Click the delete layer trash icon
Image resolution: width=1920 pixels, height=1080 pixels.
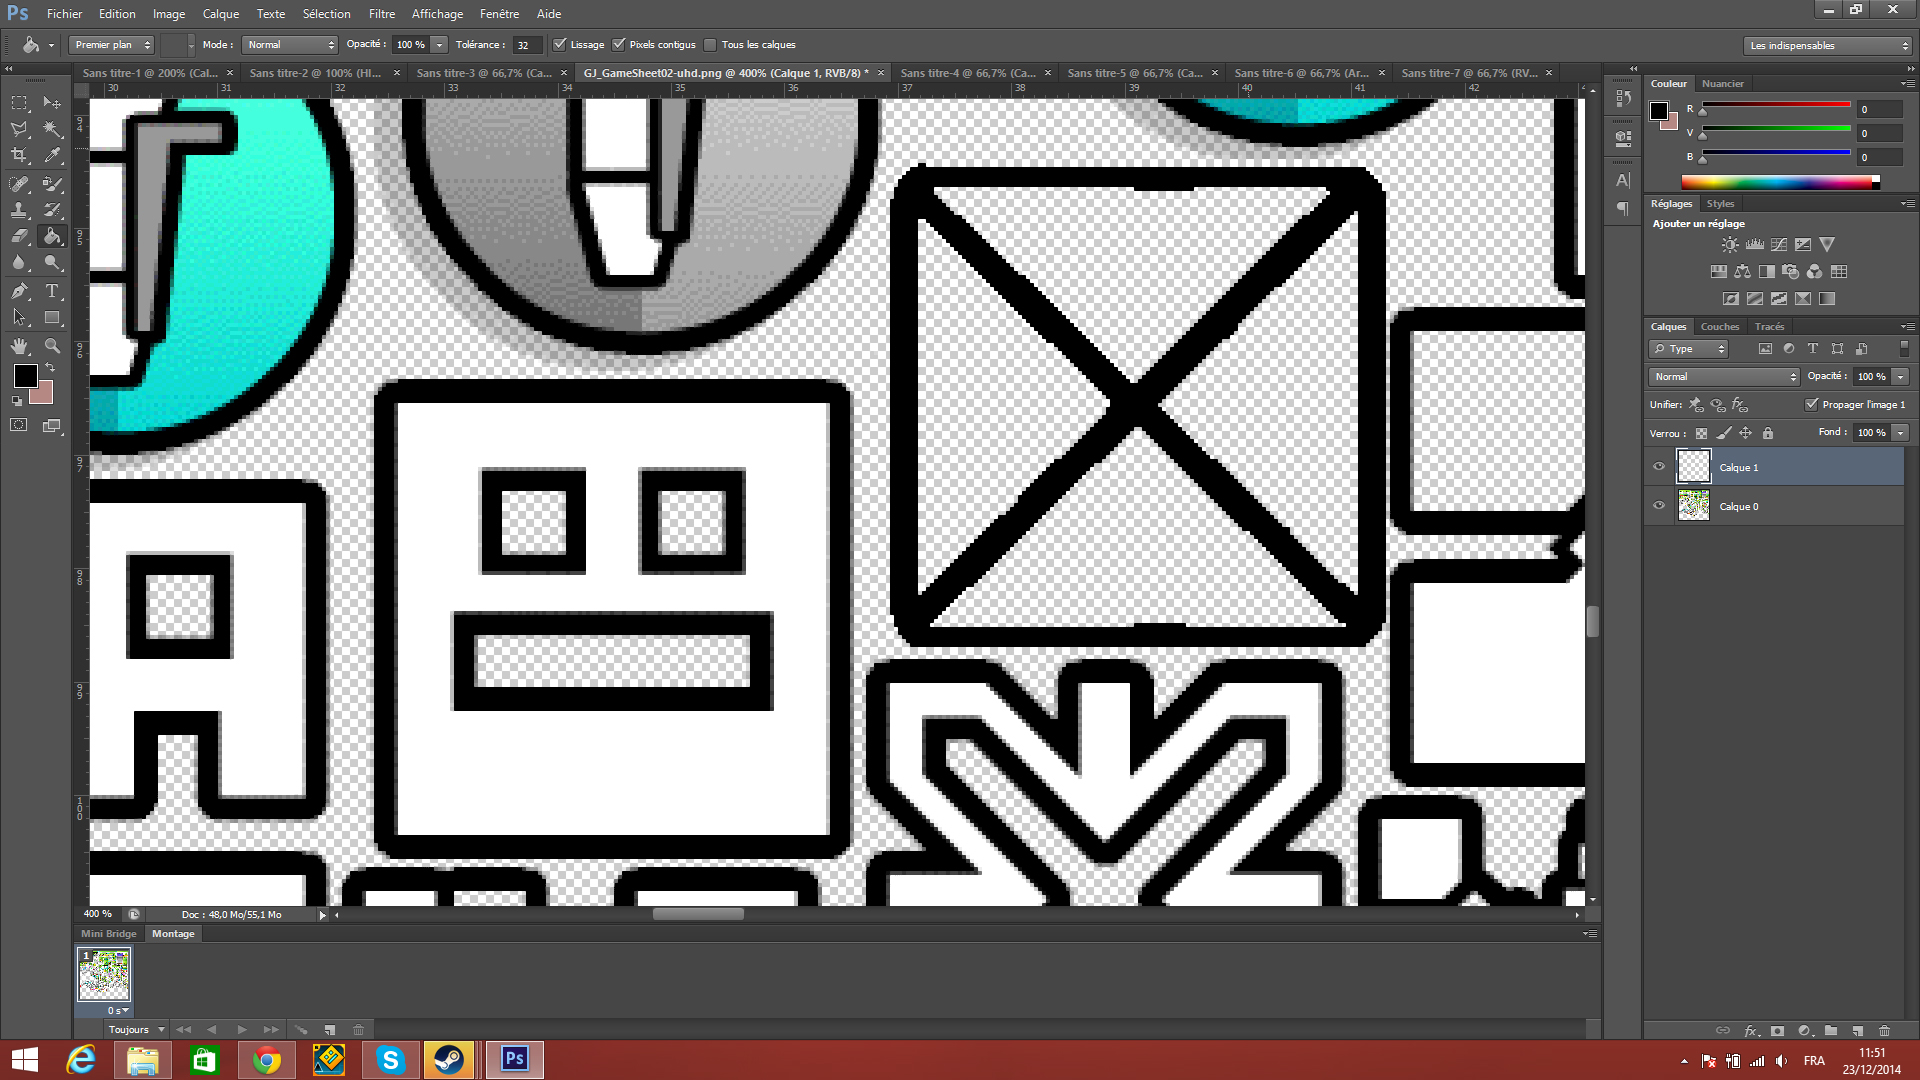(x=1884, y=1030)
